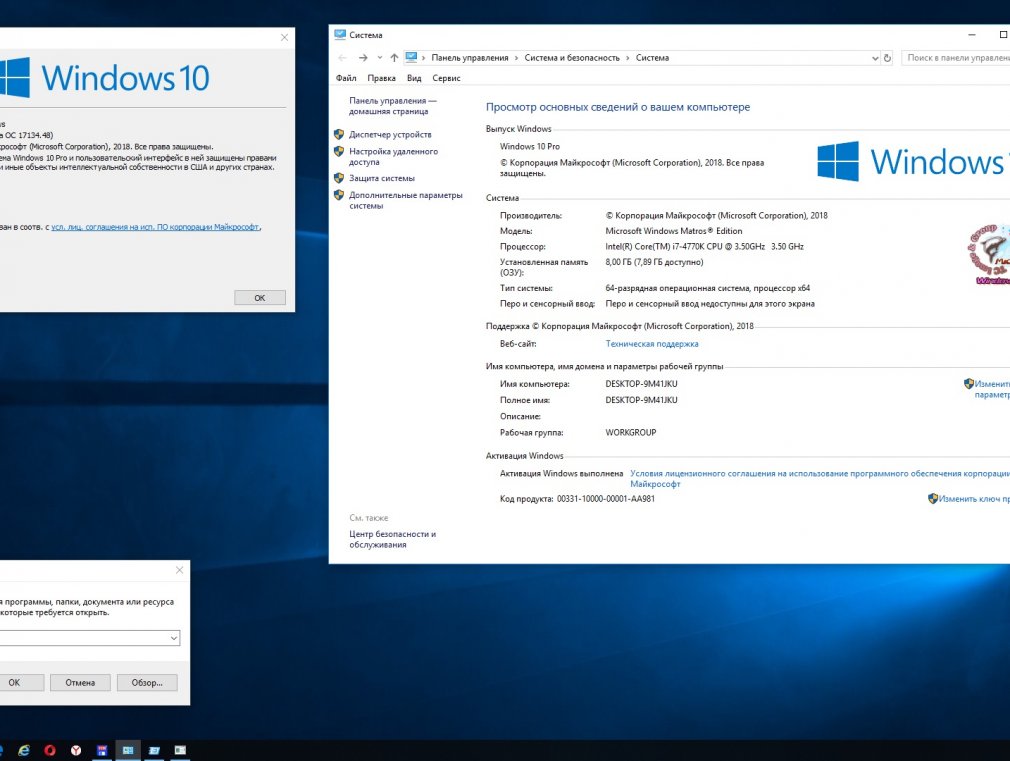Open Диспетчер устройств link
The image size is (1010, 761).
pos(390,135)
